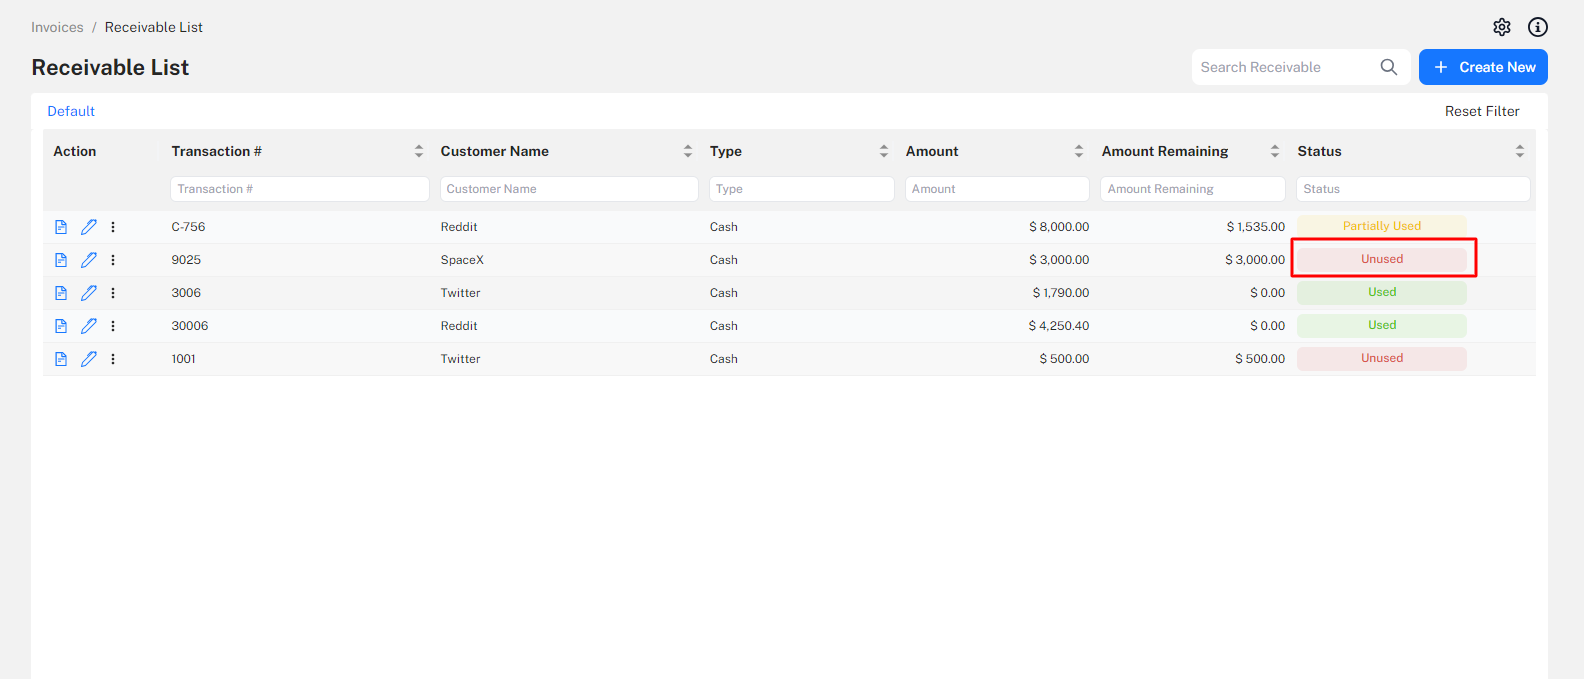Click Type filter input
The image size is (1584, 679).
802,189
